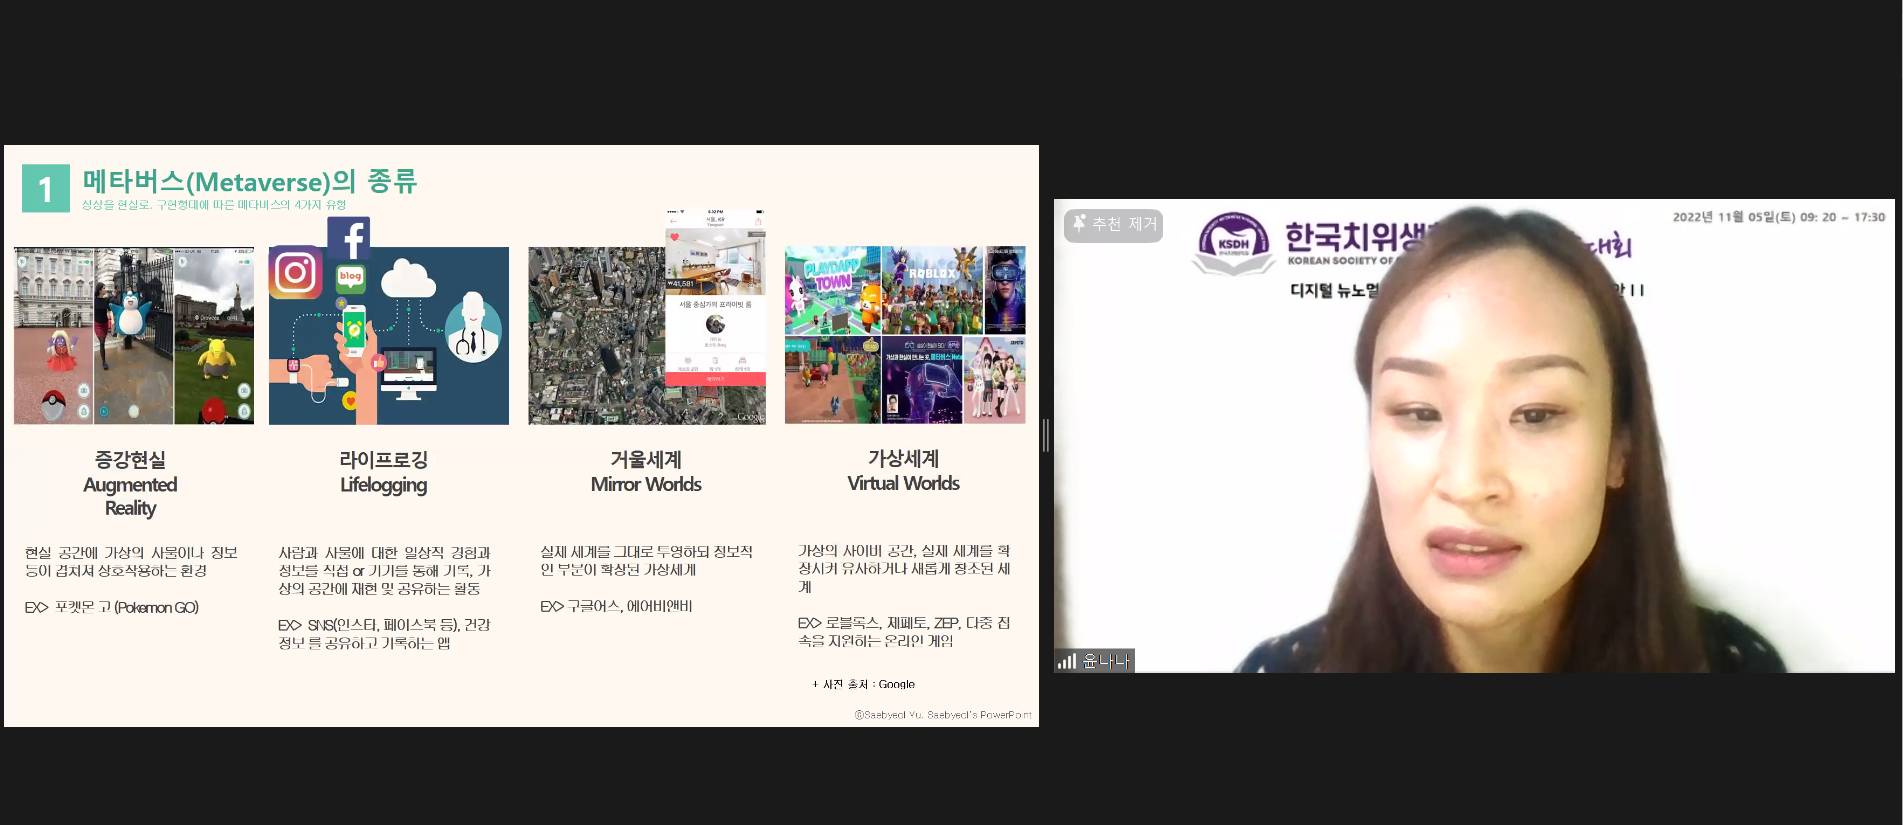
Task: Click the Facebook logo on the slide
Action: (x=349, y=238)
